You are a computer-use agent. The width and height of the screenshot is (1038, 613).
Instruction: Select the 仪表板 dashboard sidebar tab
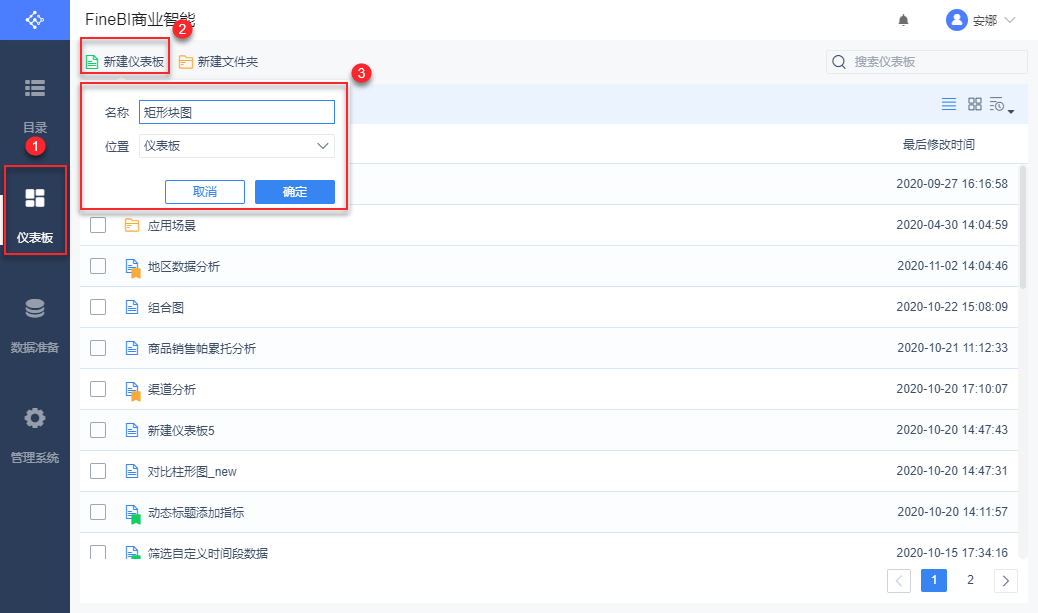(x=35, y=212)
